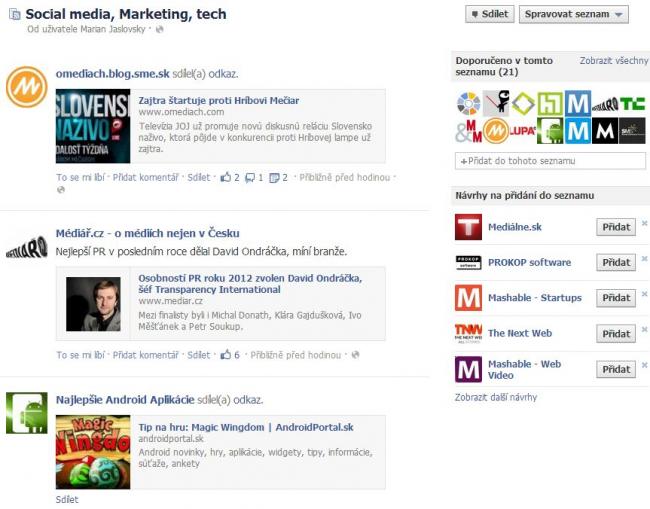The height and width of the screenshot is (509, 650).
Task: Open Zajtra štartuje proti Hríbovi Mečiar article
Action: click(218, 100)
